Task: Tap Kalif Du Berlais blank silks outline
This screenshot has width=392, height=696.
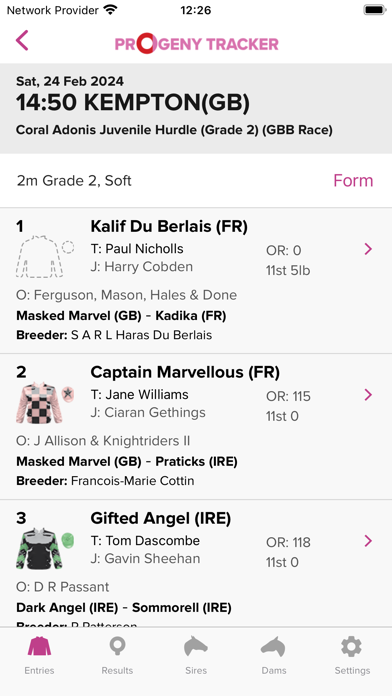Action: pyautogui.click(x=44, y=257)
